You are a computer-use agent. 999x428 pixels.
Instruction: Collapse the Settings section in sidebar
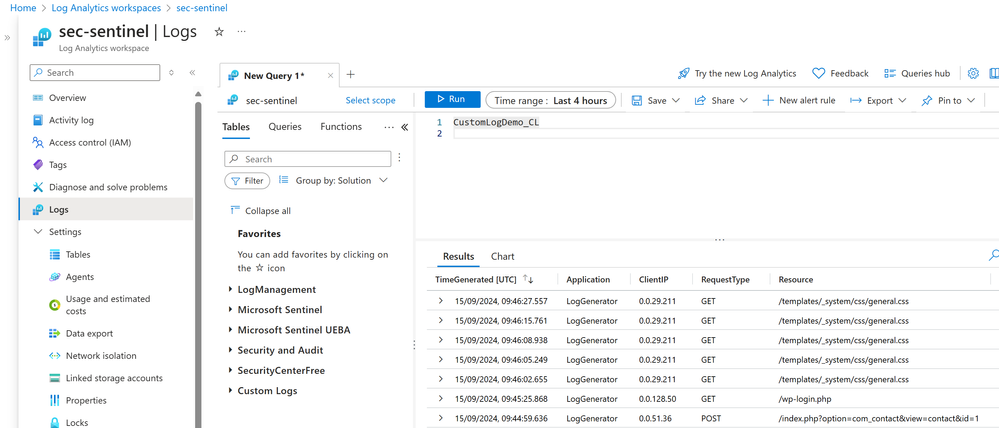[x=36, y=232]
